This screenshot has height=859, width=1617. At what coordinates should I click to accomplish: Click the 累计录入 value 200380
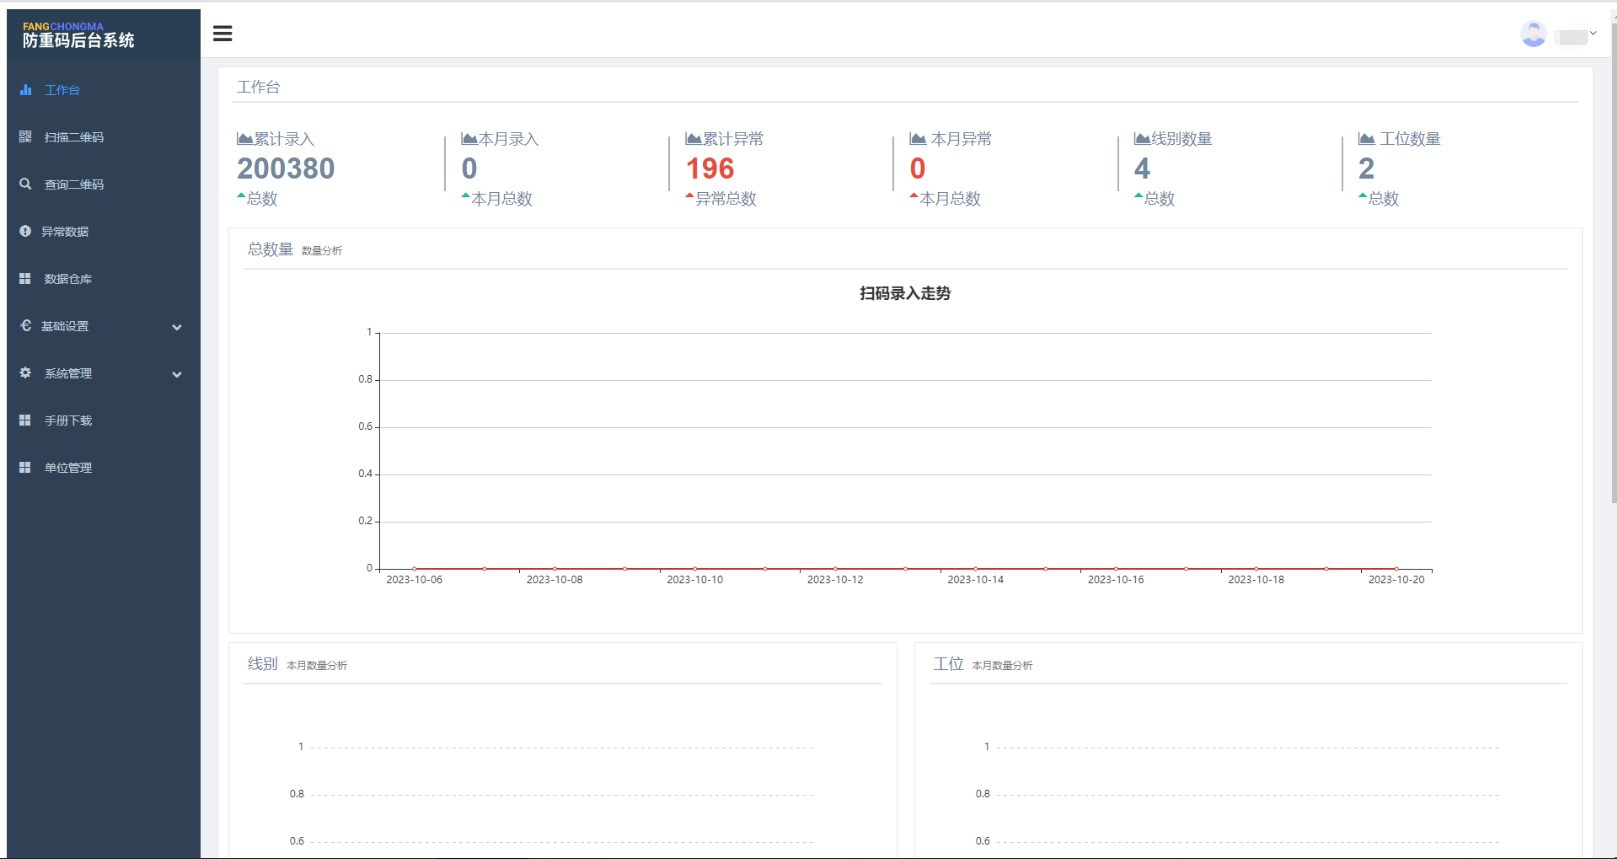pos(286,169)
